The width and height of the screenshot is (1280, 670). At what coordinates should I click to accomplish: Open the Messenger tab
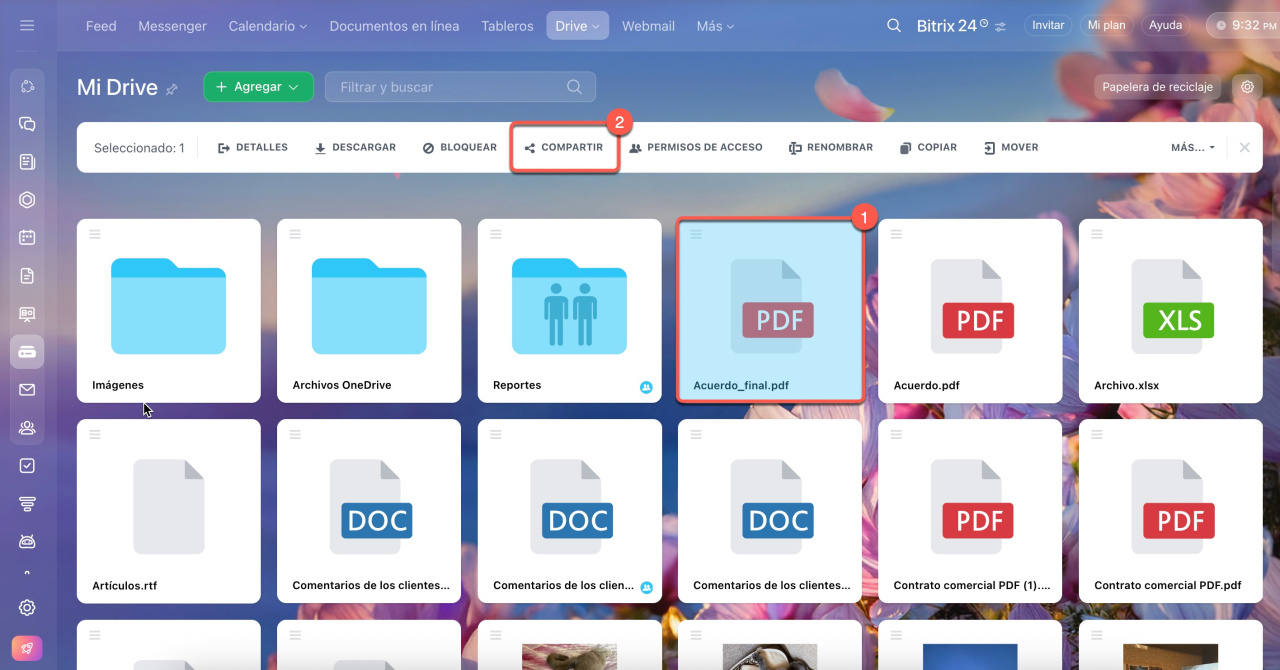pyautogui.click(x=172, y=26)
